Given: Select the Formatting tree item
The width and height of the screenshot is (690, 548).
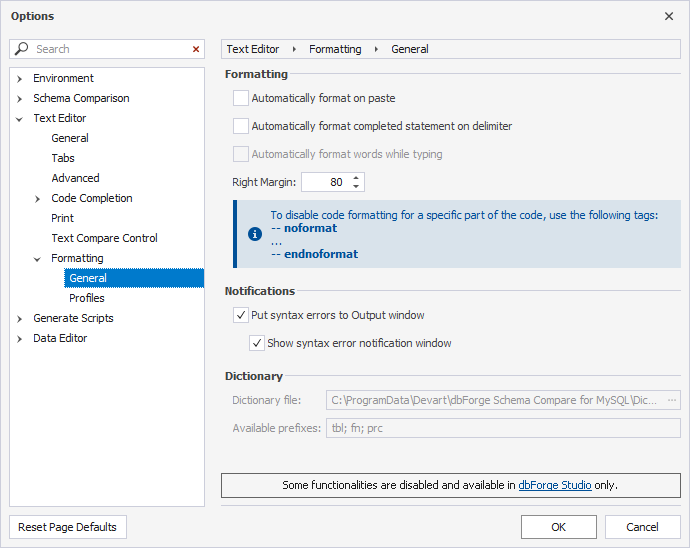Looking at the screenshot, I should point(77,258).
